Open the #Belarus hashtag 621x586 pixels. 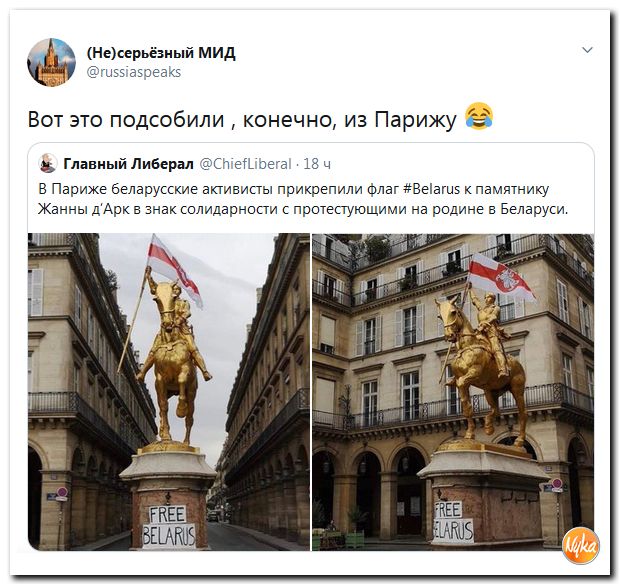[432, 189]
